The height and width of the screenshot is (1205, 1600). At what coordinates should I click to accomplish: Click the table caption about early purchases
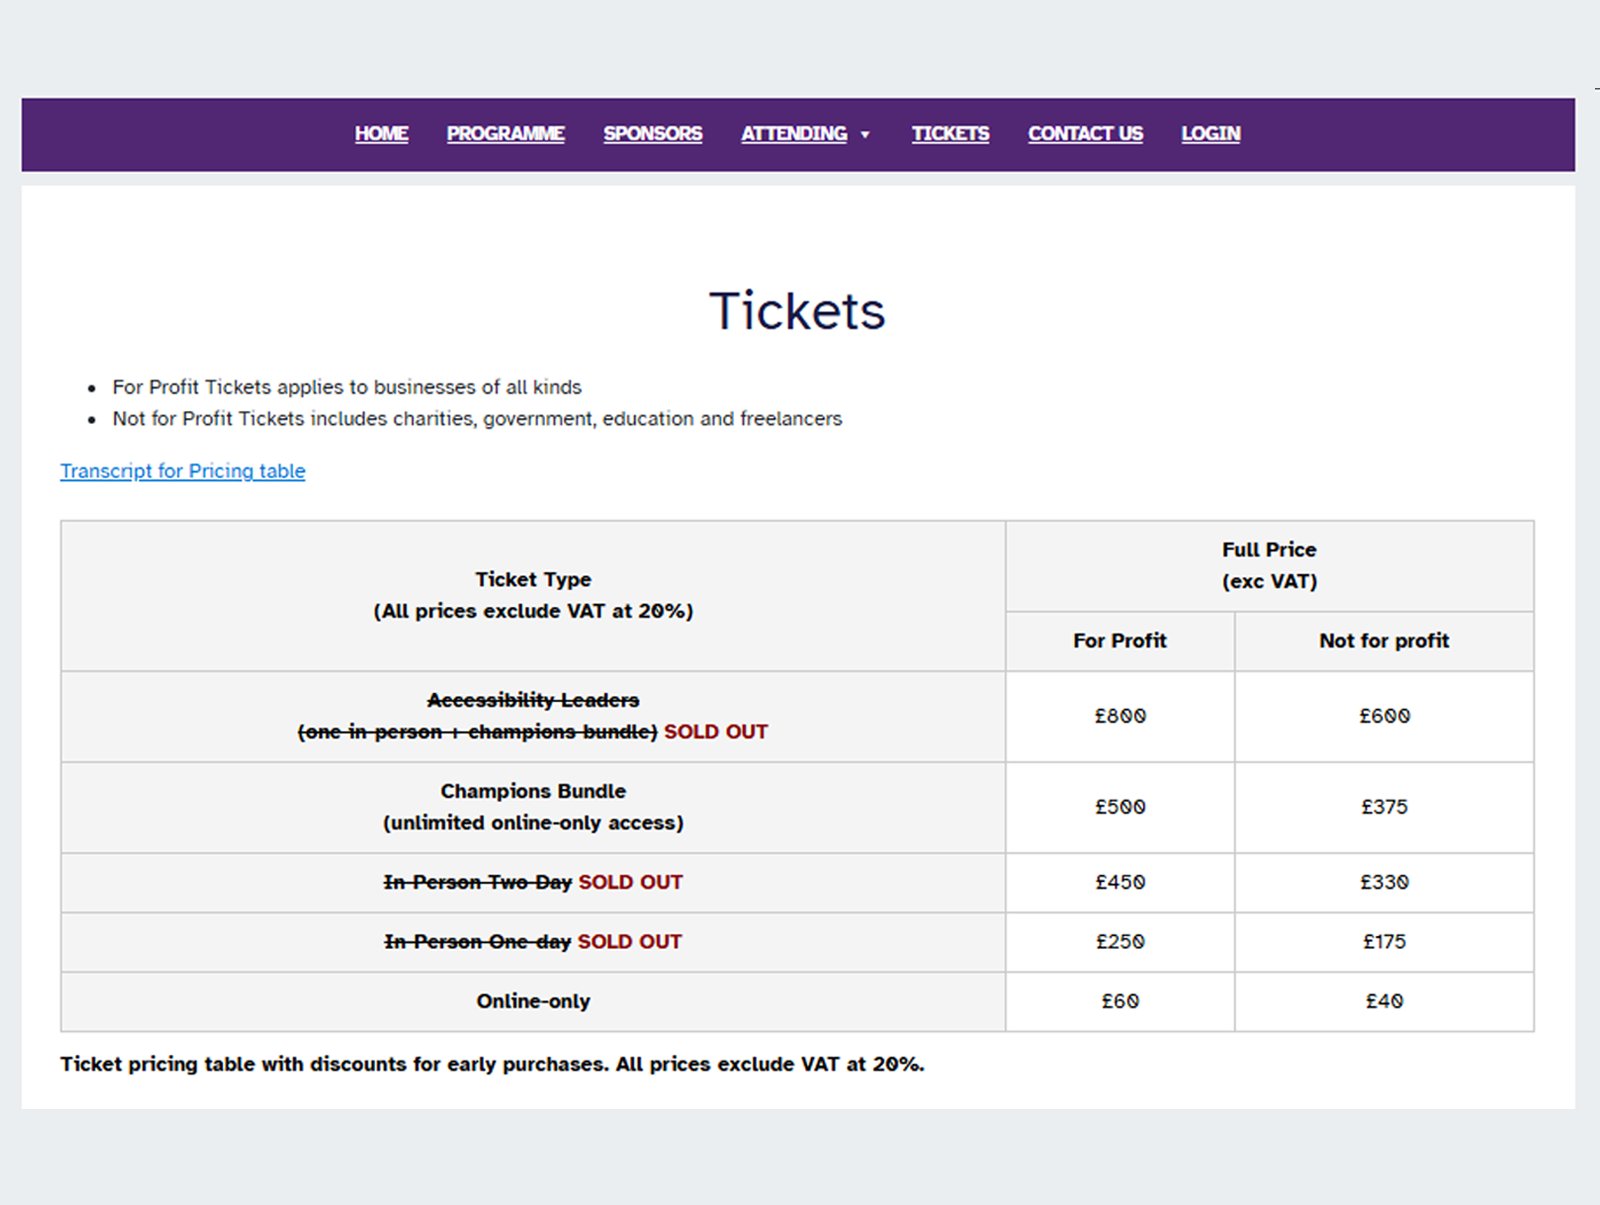click(x=492, y=1064)
